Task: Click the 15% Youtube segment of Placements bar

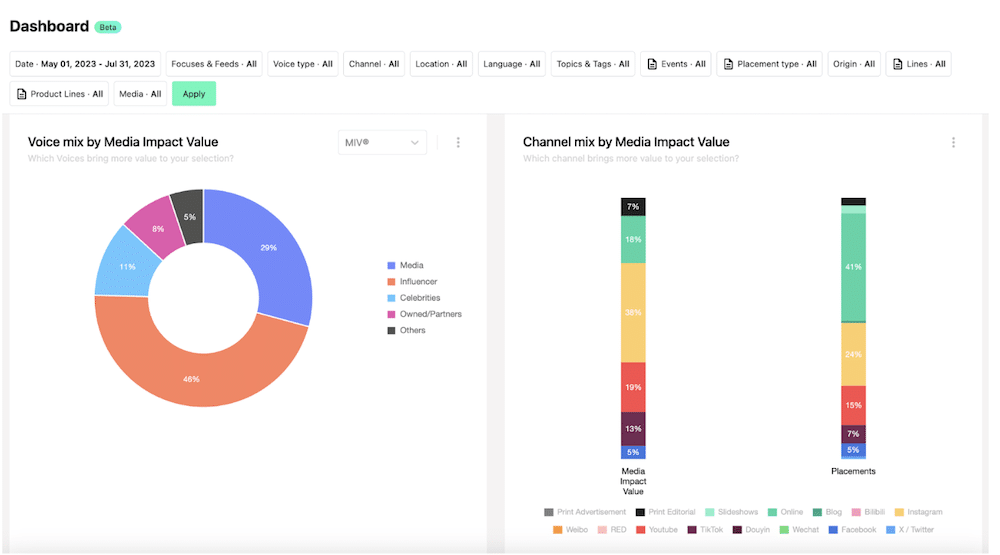Action: [x=853, y=405]
